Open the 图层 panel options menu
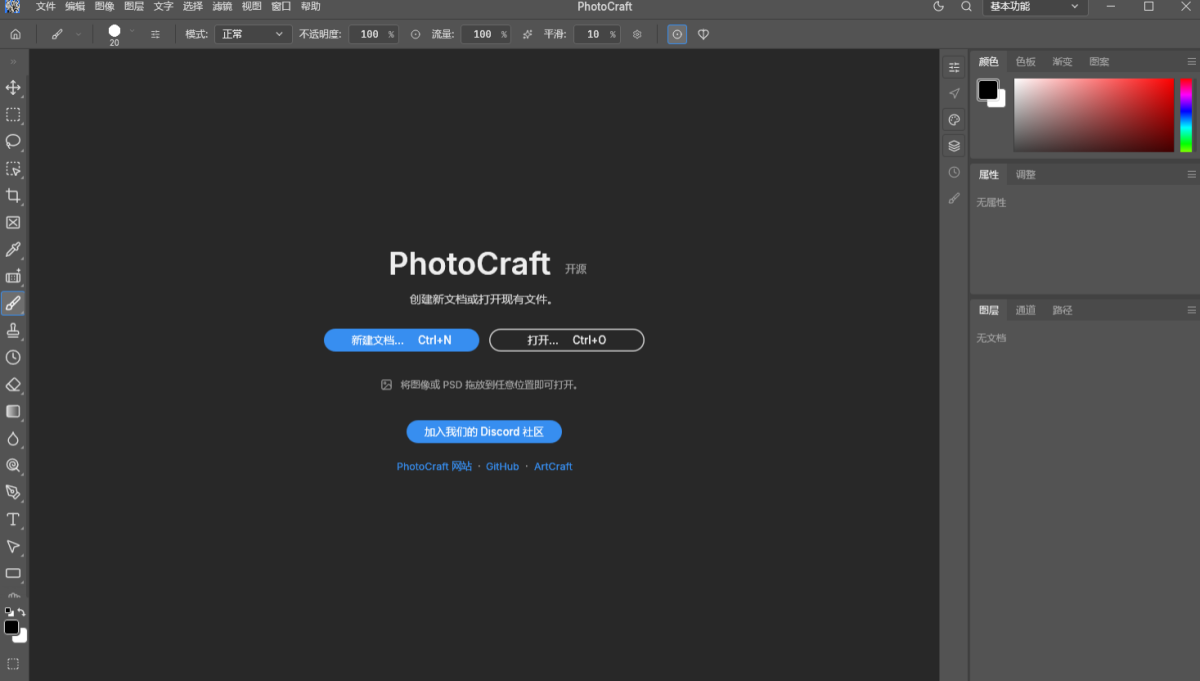Viewport: 1200px width, 681px height. click(1191, 310)
